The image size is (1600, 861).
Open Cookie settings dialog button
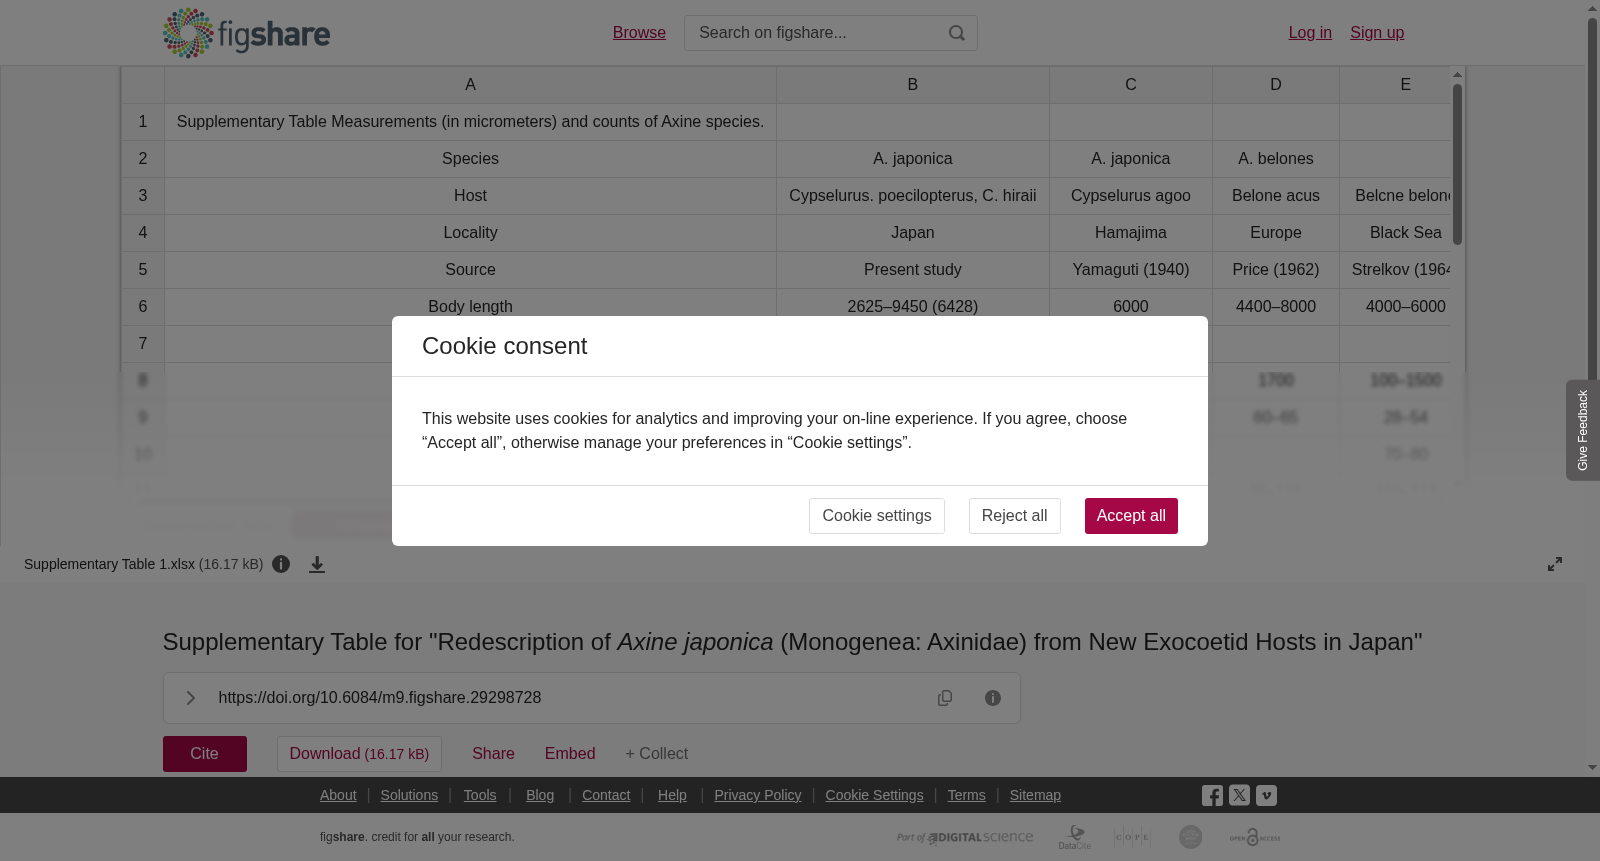coord(877,516)
